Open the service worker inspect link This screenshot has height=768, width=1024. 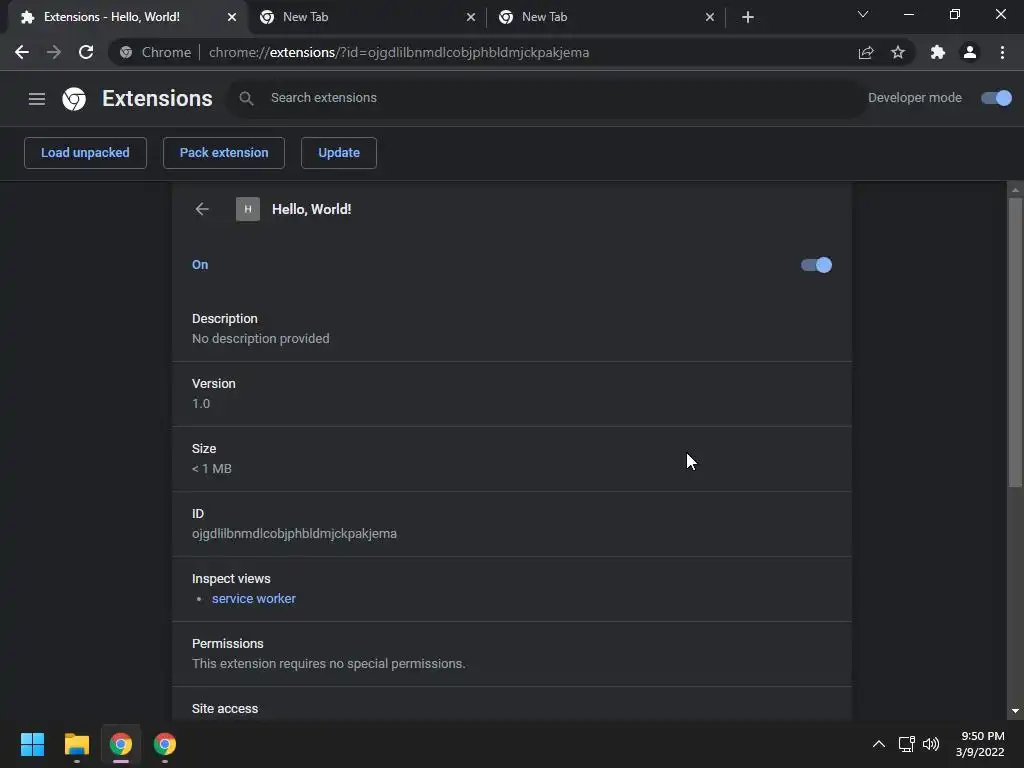pos(253,599)
